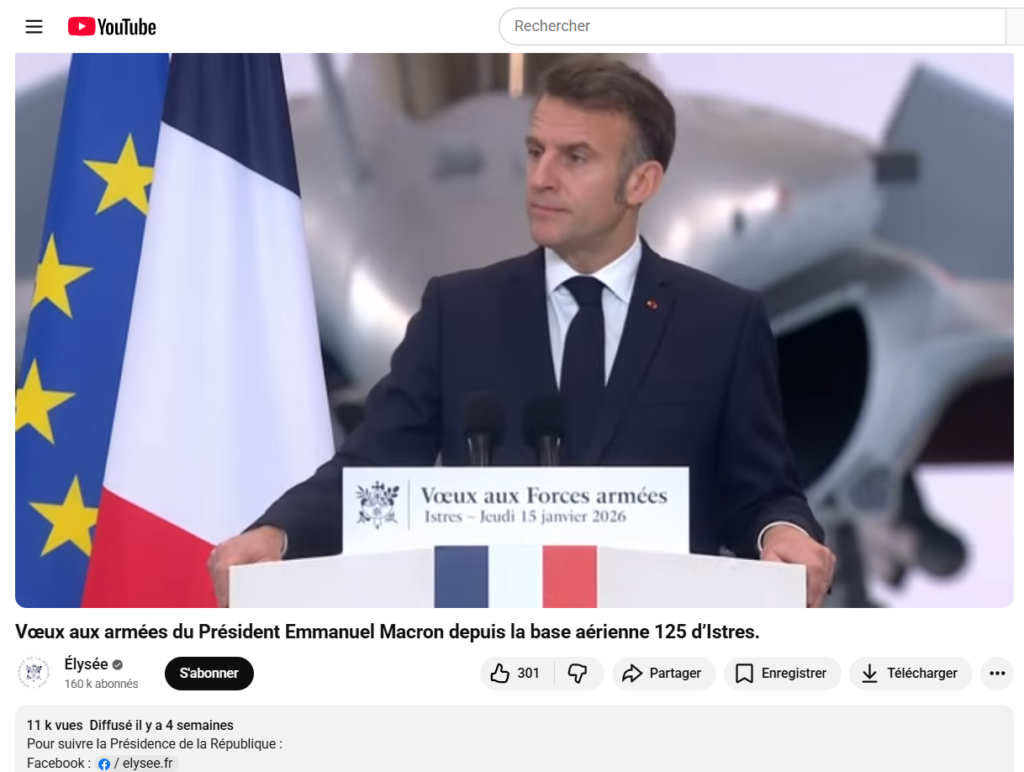
Task: Click the verified badge next to Élysée
Action: click(x=118, y=665)
